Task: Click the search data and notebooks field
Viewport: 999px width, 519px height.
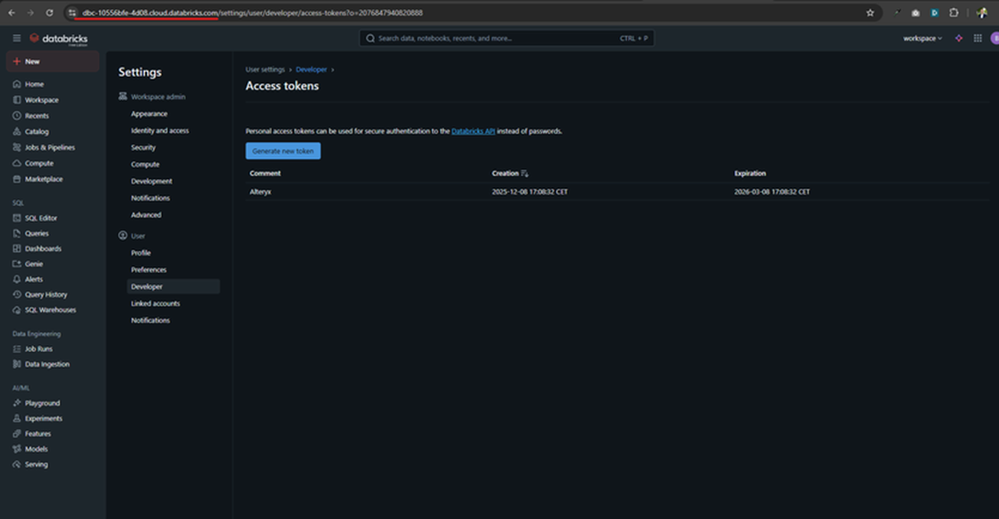Action: click(507, 38)
